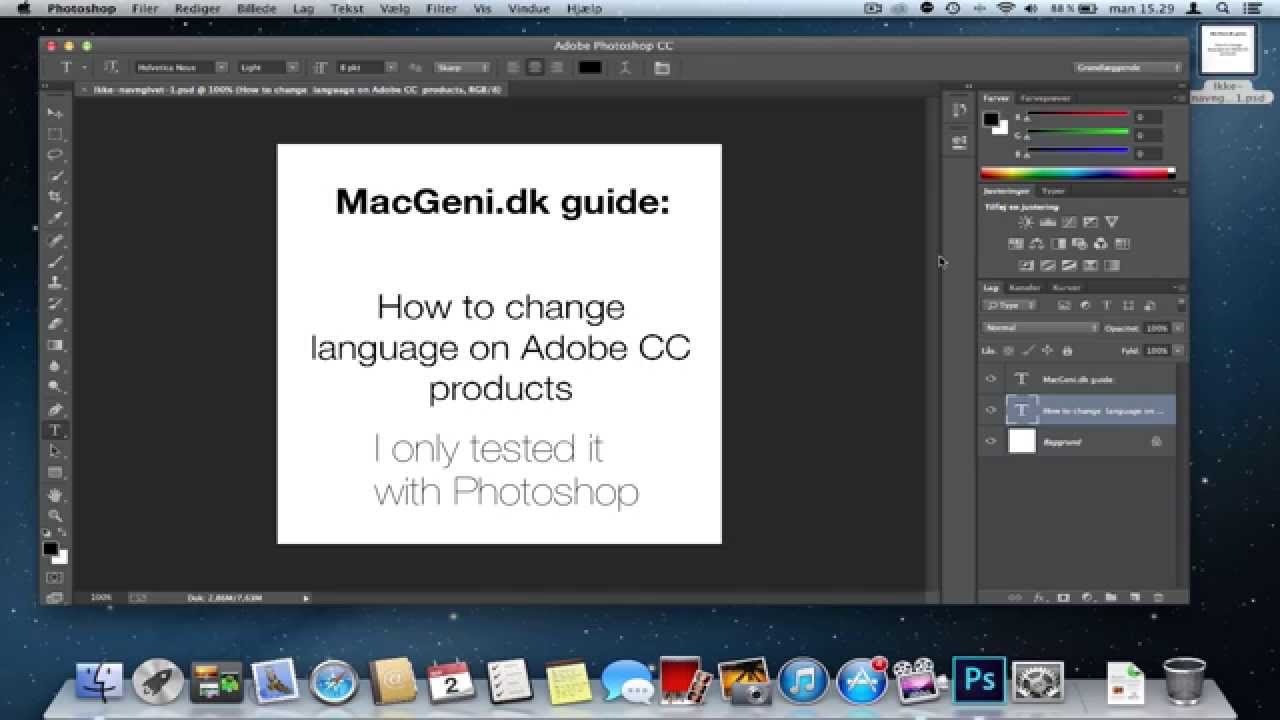The height and width of the screenshot is (720, 1280).
Task: Switch to the Kanaler tab
Action: [x=1025, y=287]
